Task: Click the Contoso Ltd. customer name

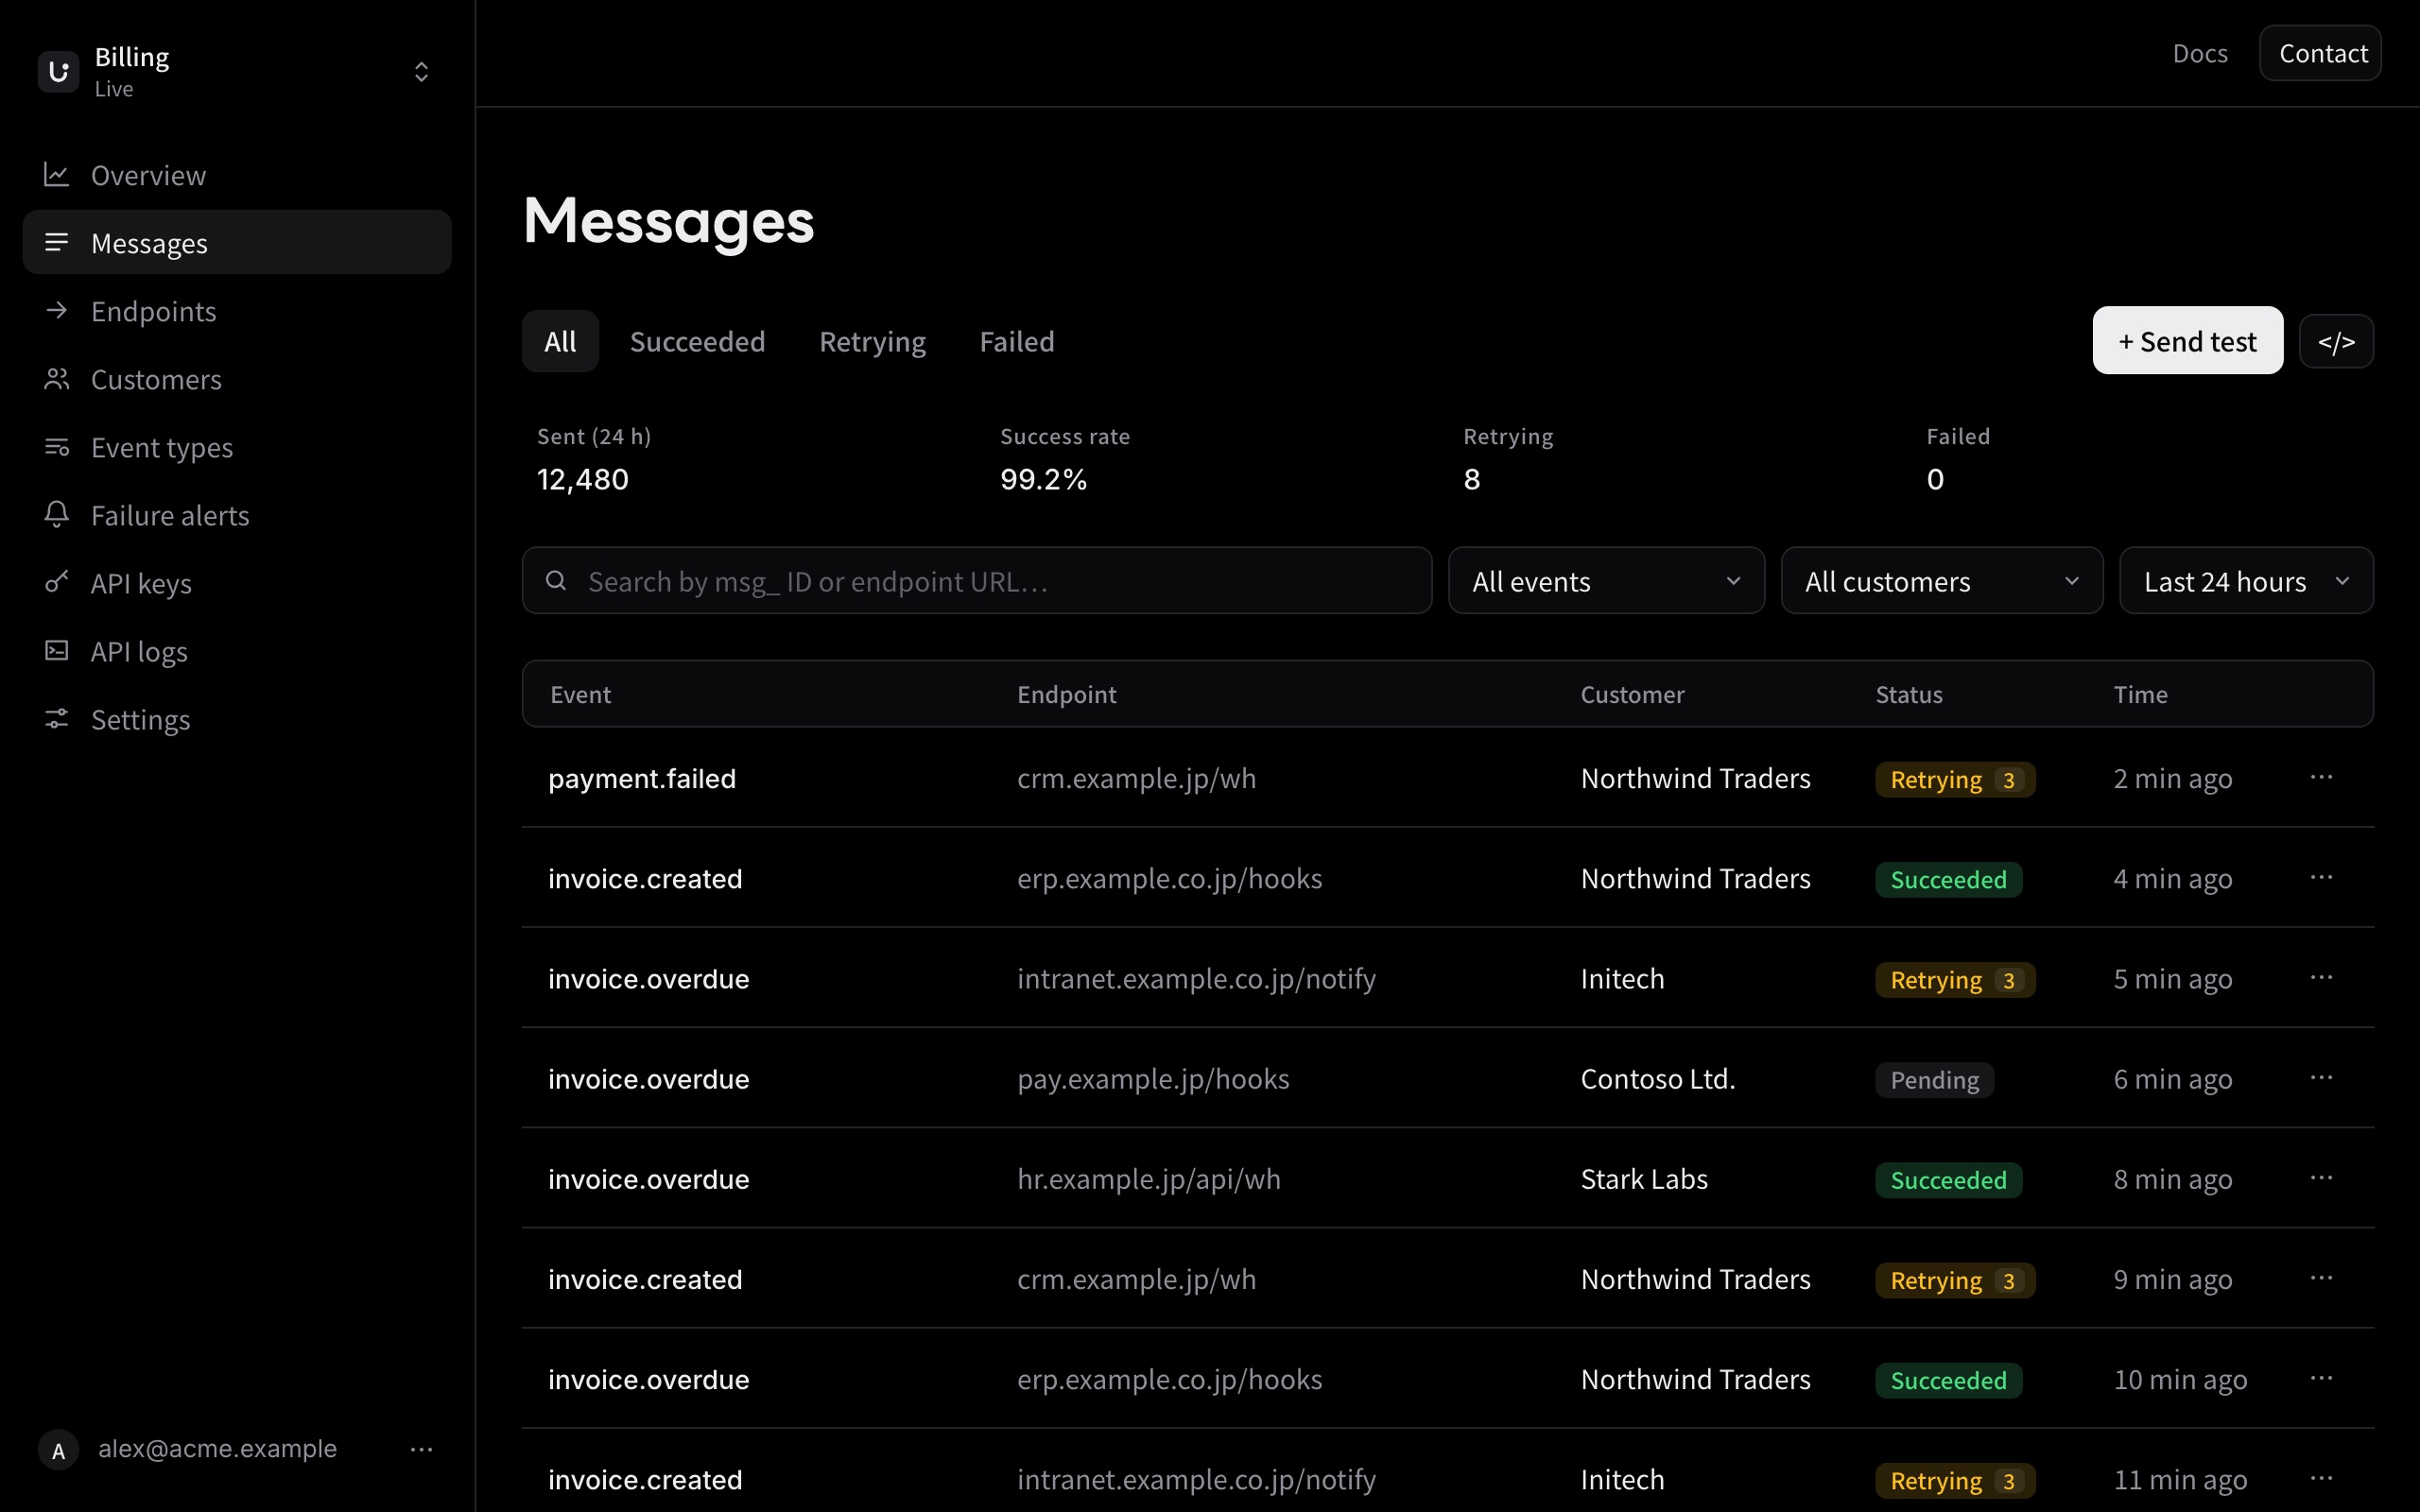Action: (1658, 1079)
